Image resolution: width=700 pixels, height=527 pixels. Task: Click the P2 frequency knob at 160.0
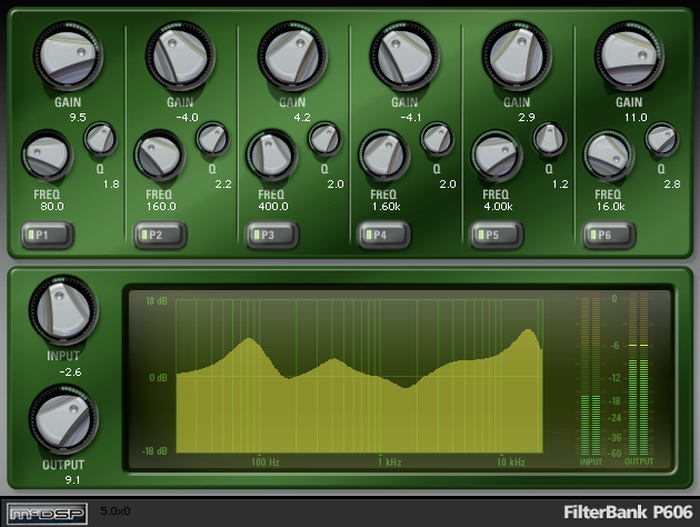[x=159, y=156]
